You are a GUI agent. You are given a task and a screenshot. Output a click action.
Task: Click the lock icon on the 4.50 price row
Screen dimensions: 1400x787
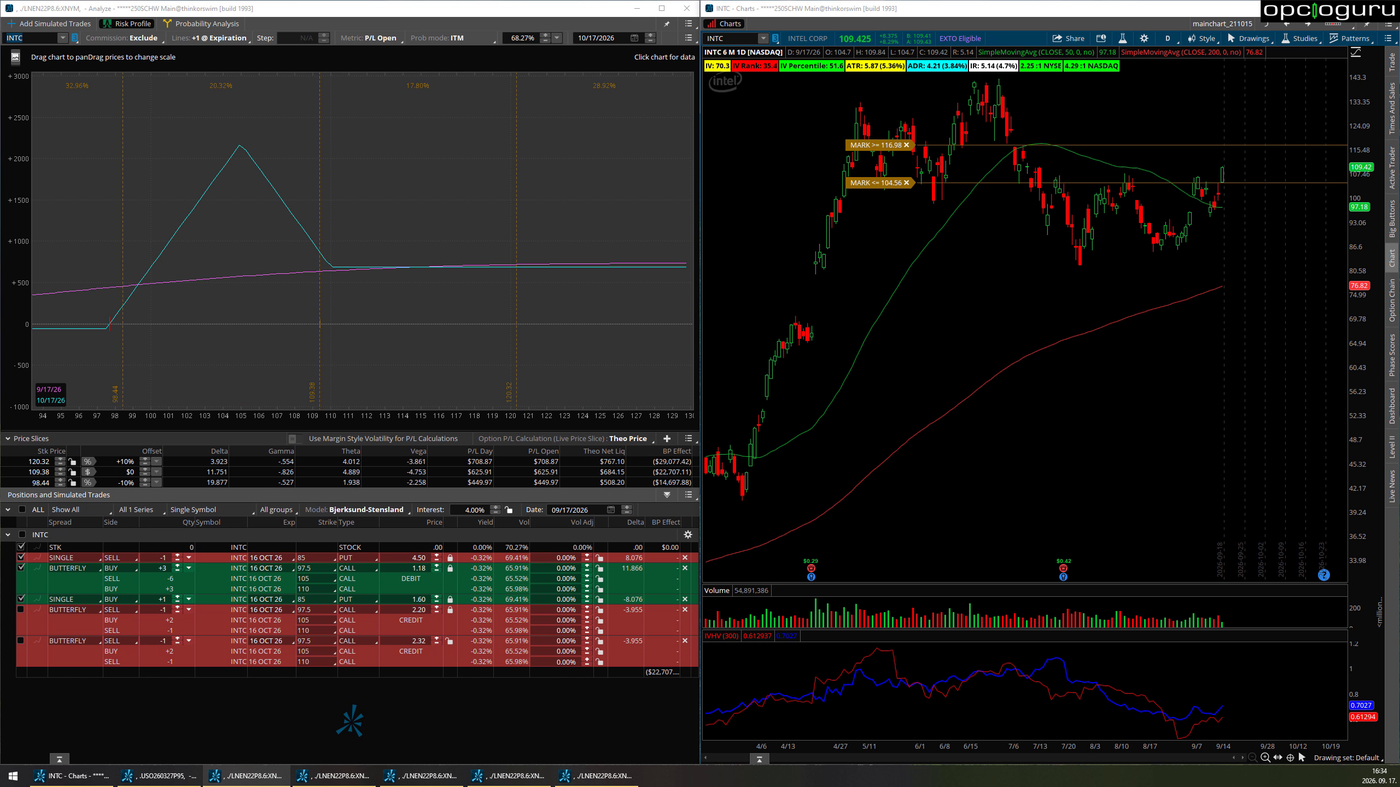pyautogui.click(x=450, y=558)
